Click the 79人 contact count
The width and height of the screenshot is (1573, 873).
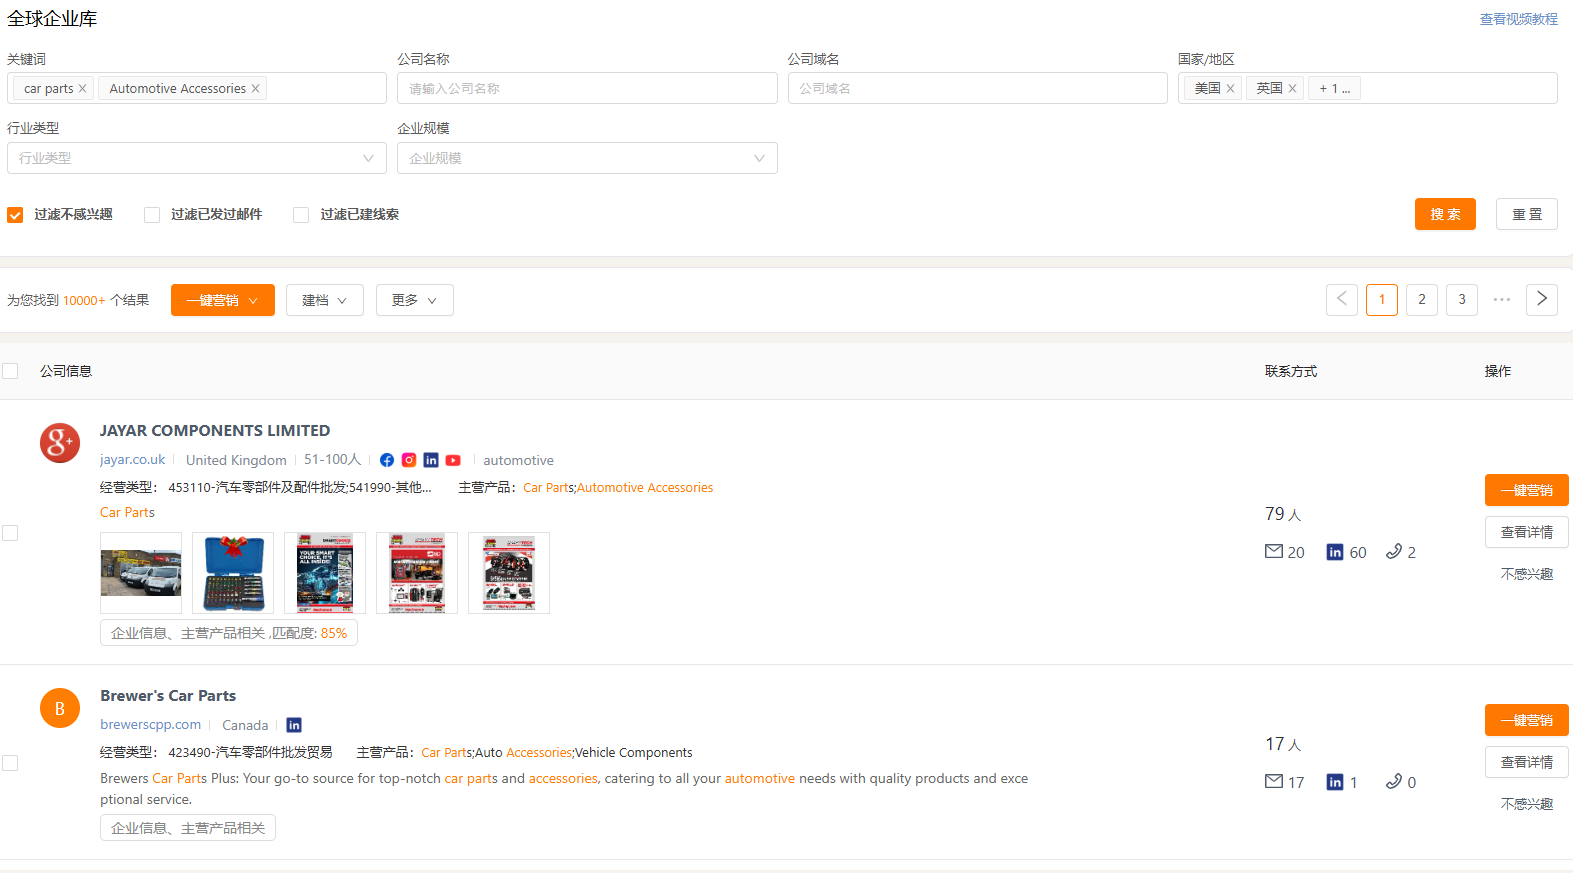(1283, 514)
